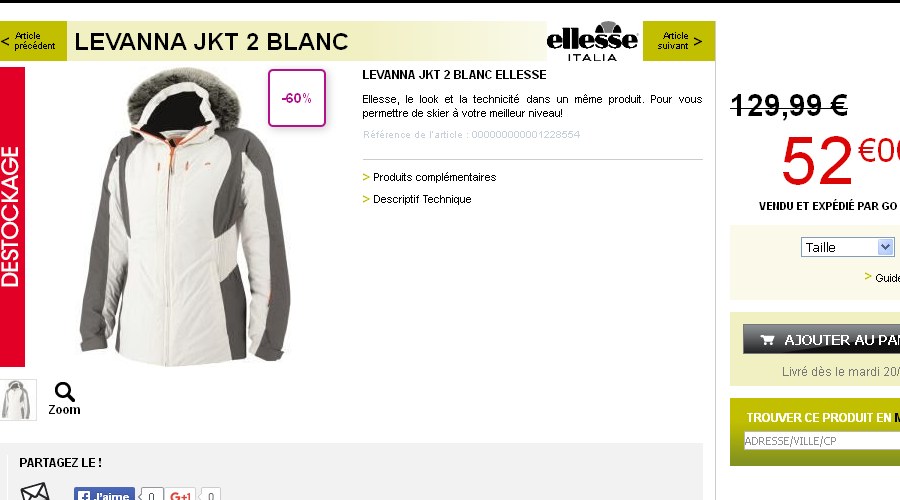Open the Taille size dropdown
Viewport: 900px width, 500px height.
pyautogui.click(x=847, y=247)
